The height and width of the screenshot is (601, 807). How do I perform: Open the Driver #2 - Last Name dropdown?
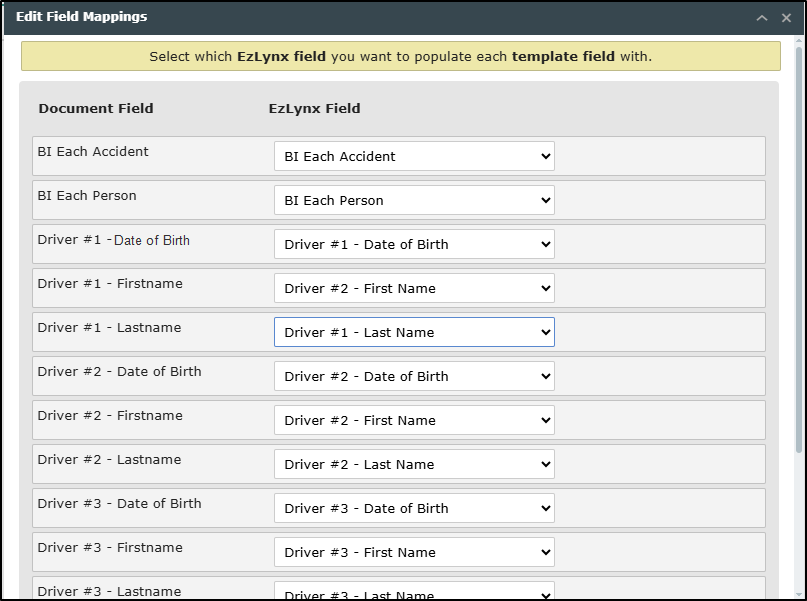pos(414,464)
